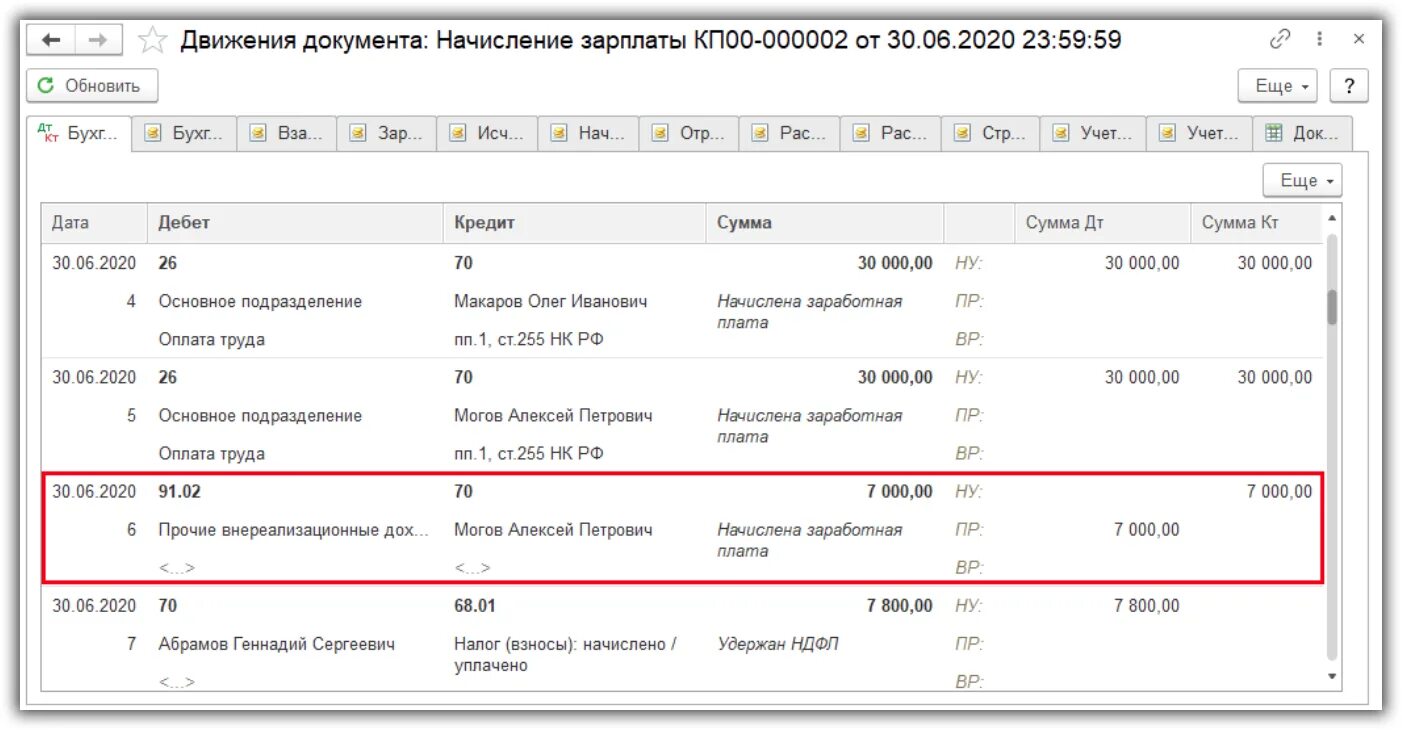Click the Сумма column header
The width and height of the screenshot is (1402, 730).
[x=824, y=223]
